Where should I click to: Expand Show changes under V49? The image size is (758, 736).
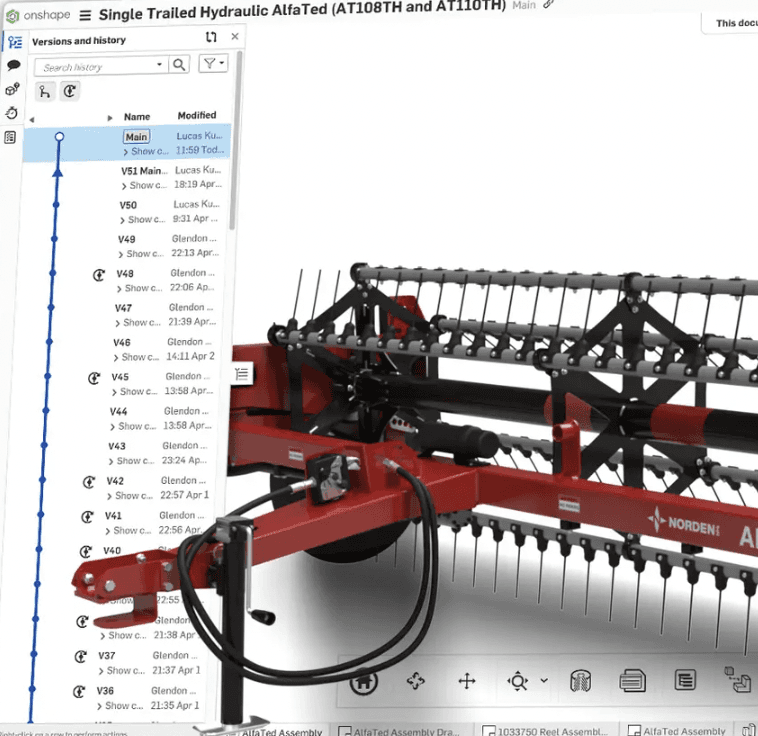(x=141, y=254)
